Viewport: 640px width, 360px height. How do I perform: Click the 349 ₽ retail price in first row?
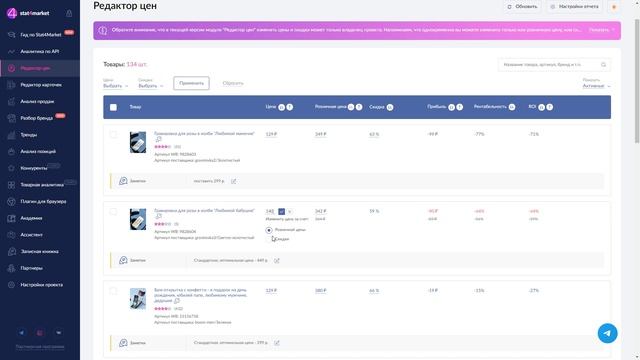tap(321, 134)
